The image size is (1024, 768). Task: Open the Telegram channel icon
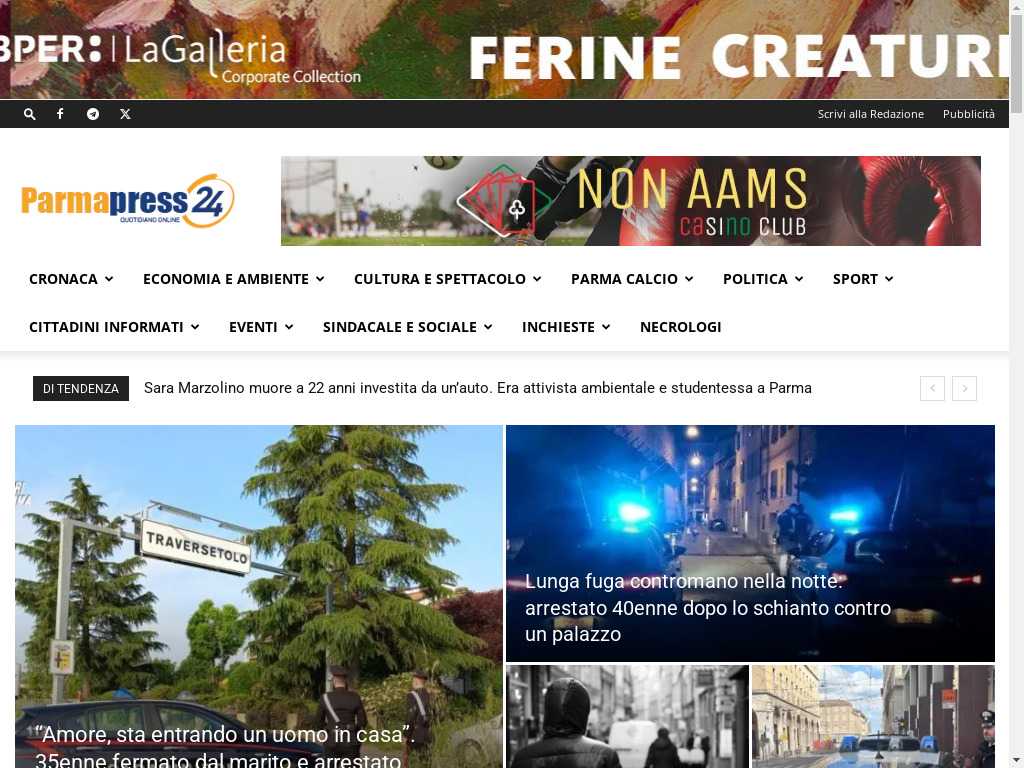click(x=93, y=114)
